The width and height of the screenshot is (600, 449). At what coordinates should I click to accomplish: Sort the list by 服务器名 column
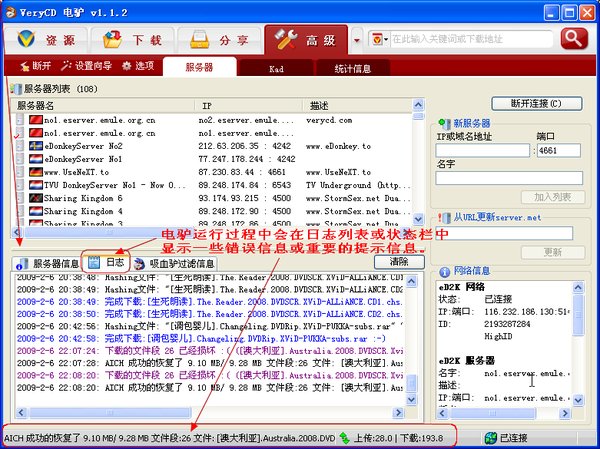tap(103, 106)
